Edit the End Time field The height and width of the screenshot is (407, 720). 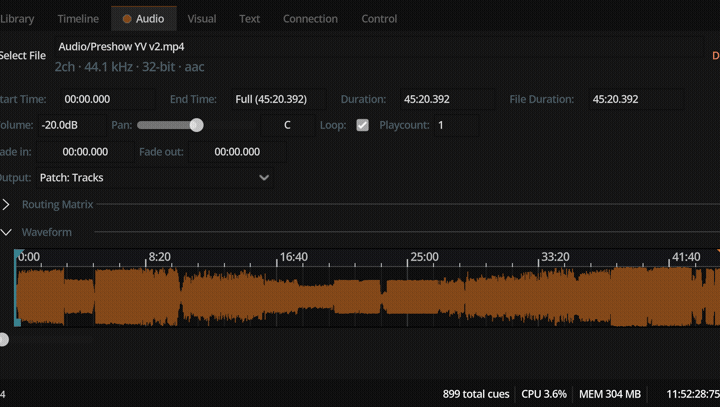(x=279, y=99)
